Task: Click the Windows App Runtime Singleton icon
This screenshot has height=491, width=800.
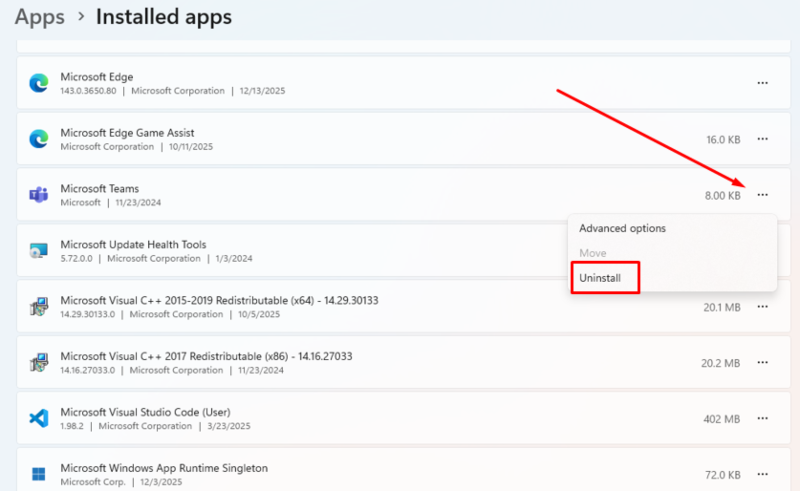Action: [x=38, y=474]
